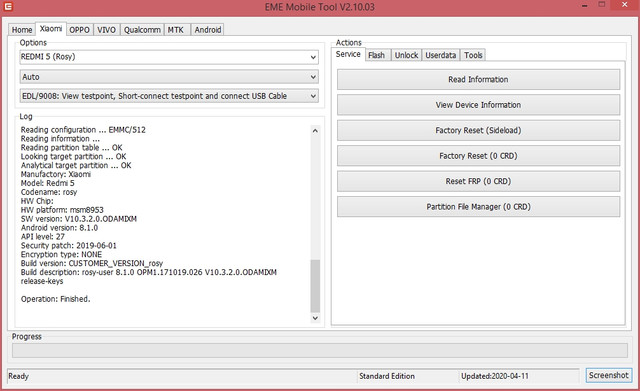Switch to the Qualcomm tab
Viewport: 640px width, 391px height.
(142, 30)
